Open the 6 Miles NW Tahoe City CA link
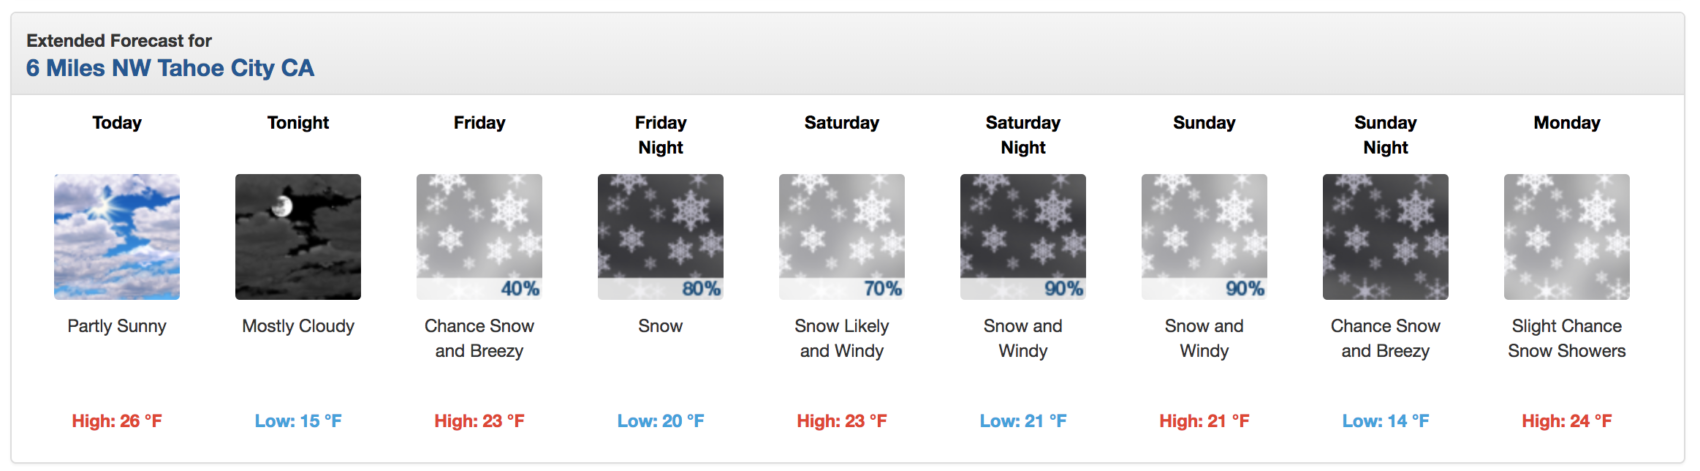Viewport: 1700px width, 471px height. point(170,68)
